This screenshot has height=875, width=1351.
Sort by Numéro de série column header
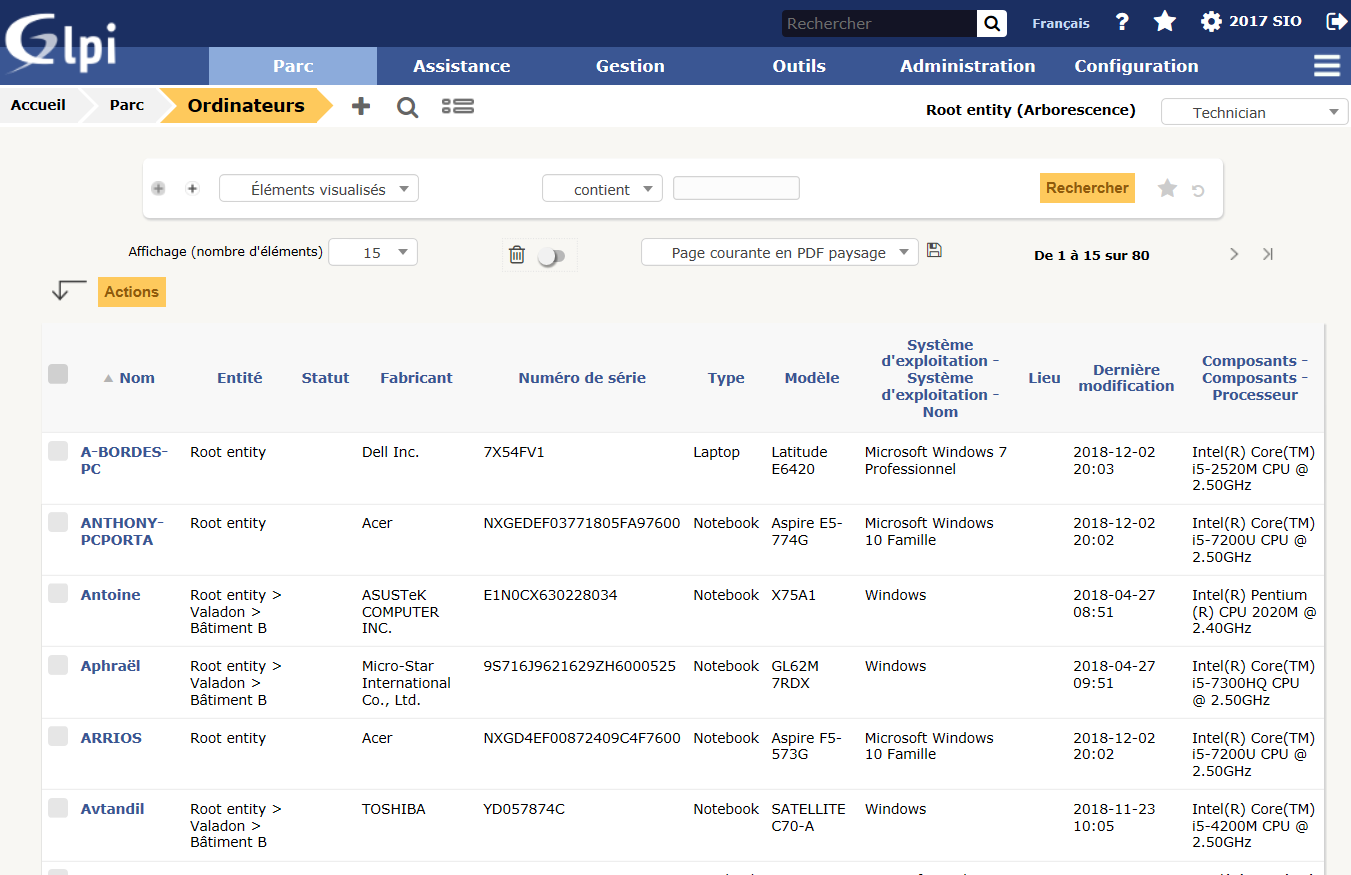coord(582,378)
